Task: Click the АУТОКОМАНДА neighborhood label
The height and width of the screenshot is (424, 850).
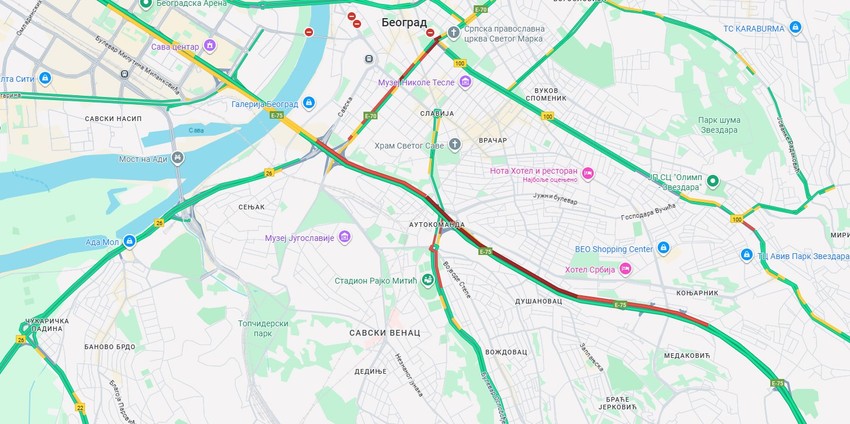Action: [x=437, y=224]
